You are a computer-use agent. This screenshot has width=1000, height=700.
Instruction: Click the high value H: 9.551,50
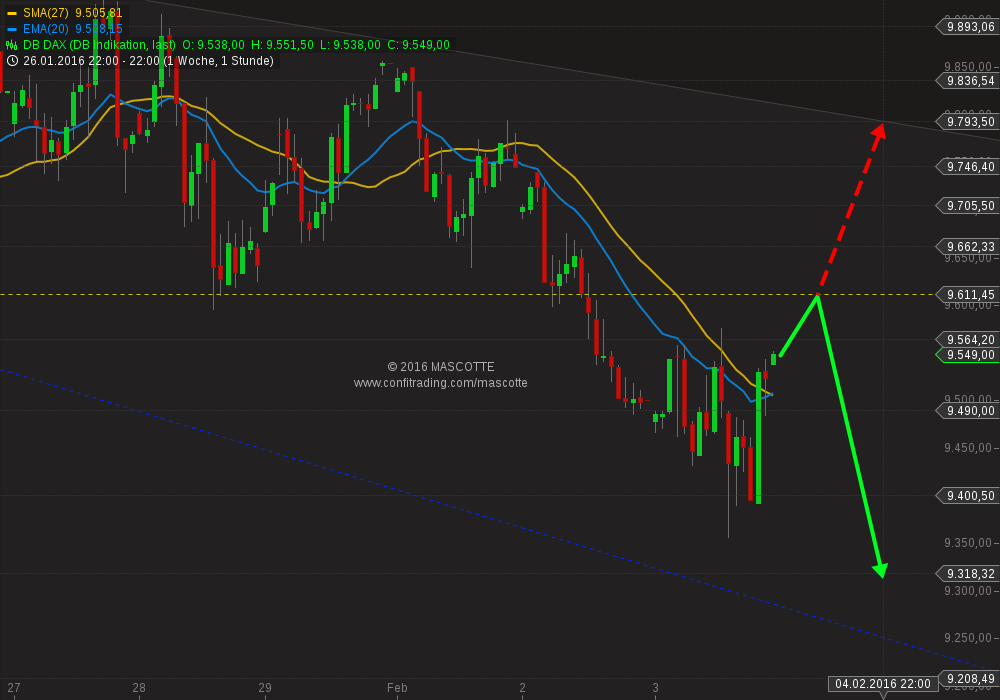click(282, 45)
